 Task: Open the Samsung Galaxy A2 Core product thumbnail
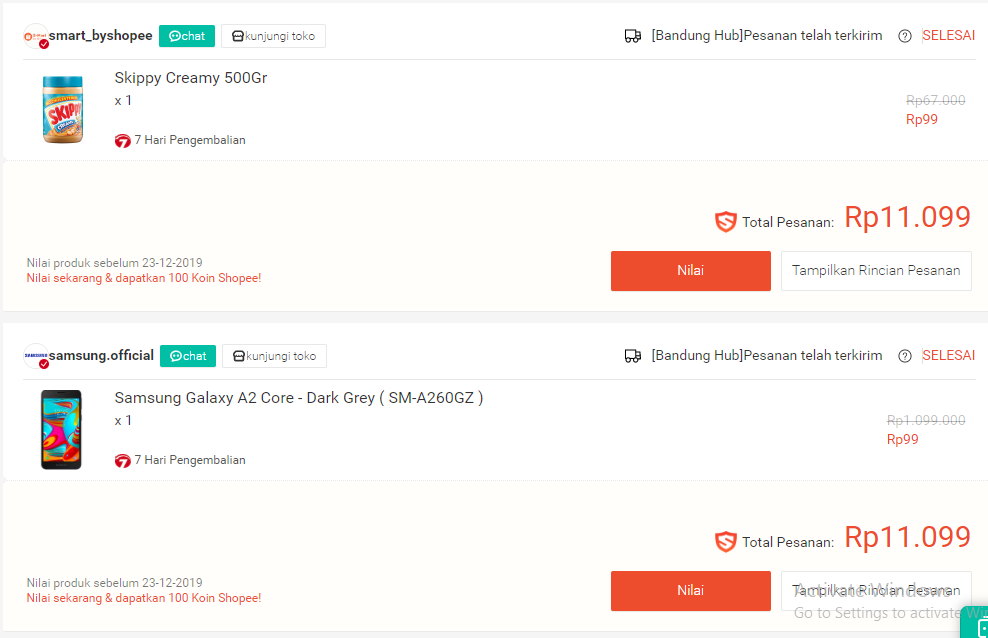coord(61,429)
